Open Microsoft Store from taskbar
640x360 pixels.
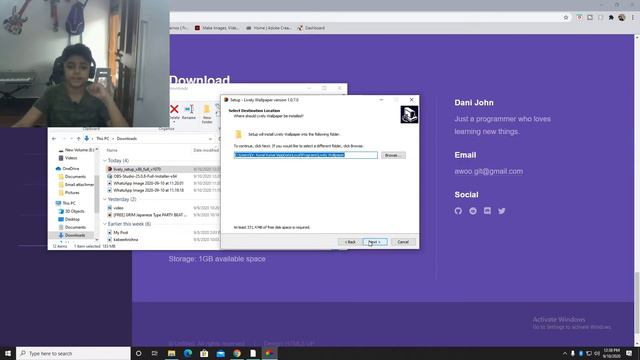point(204,353)
